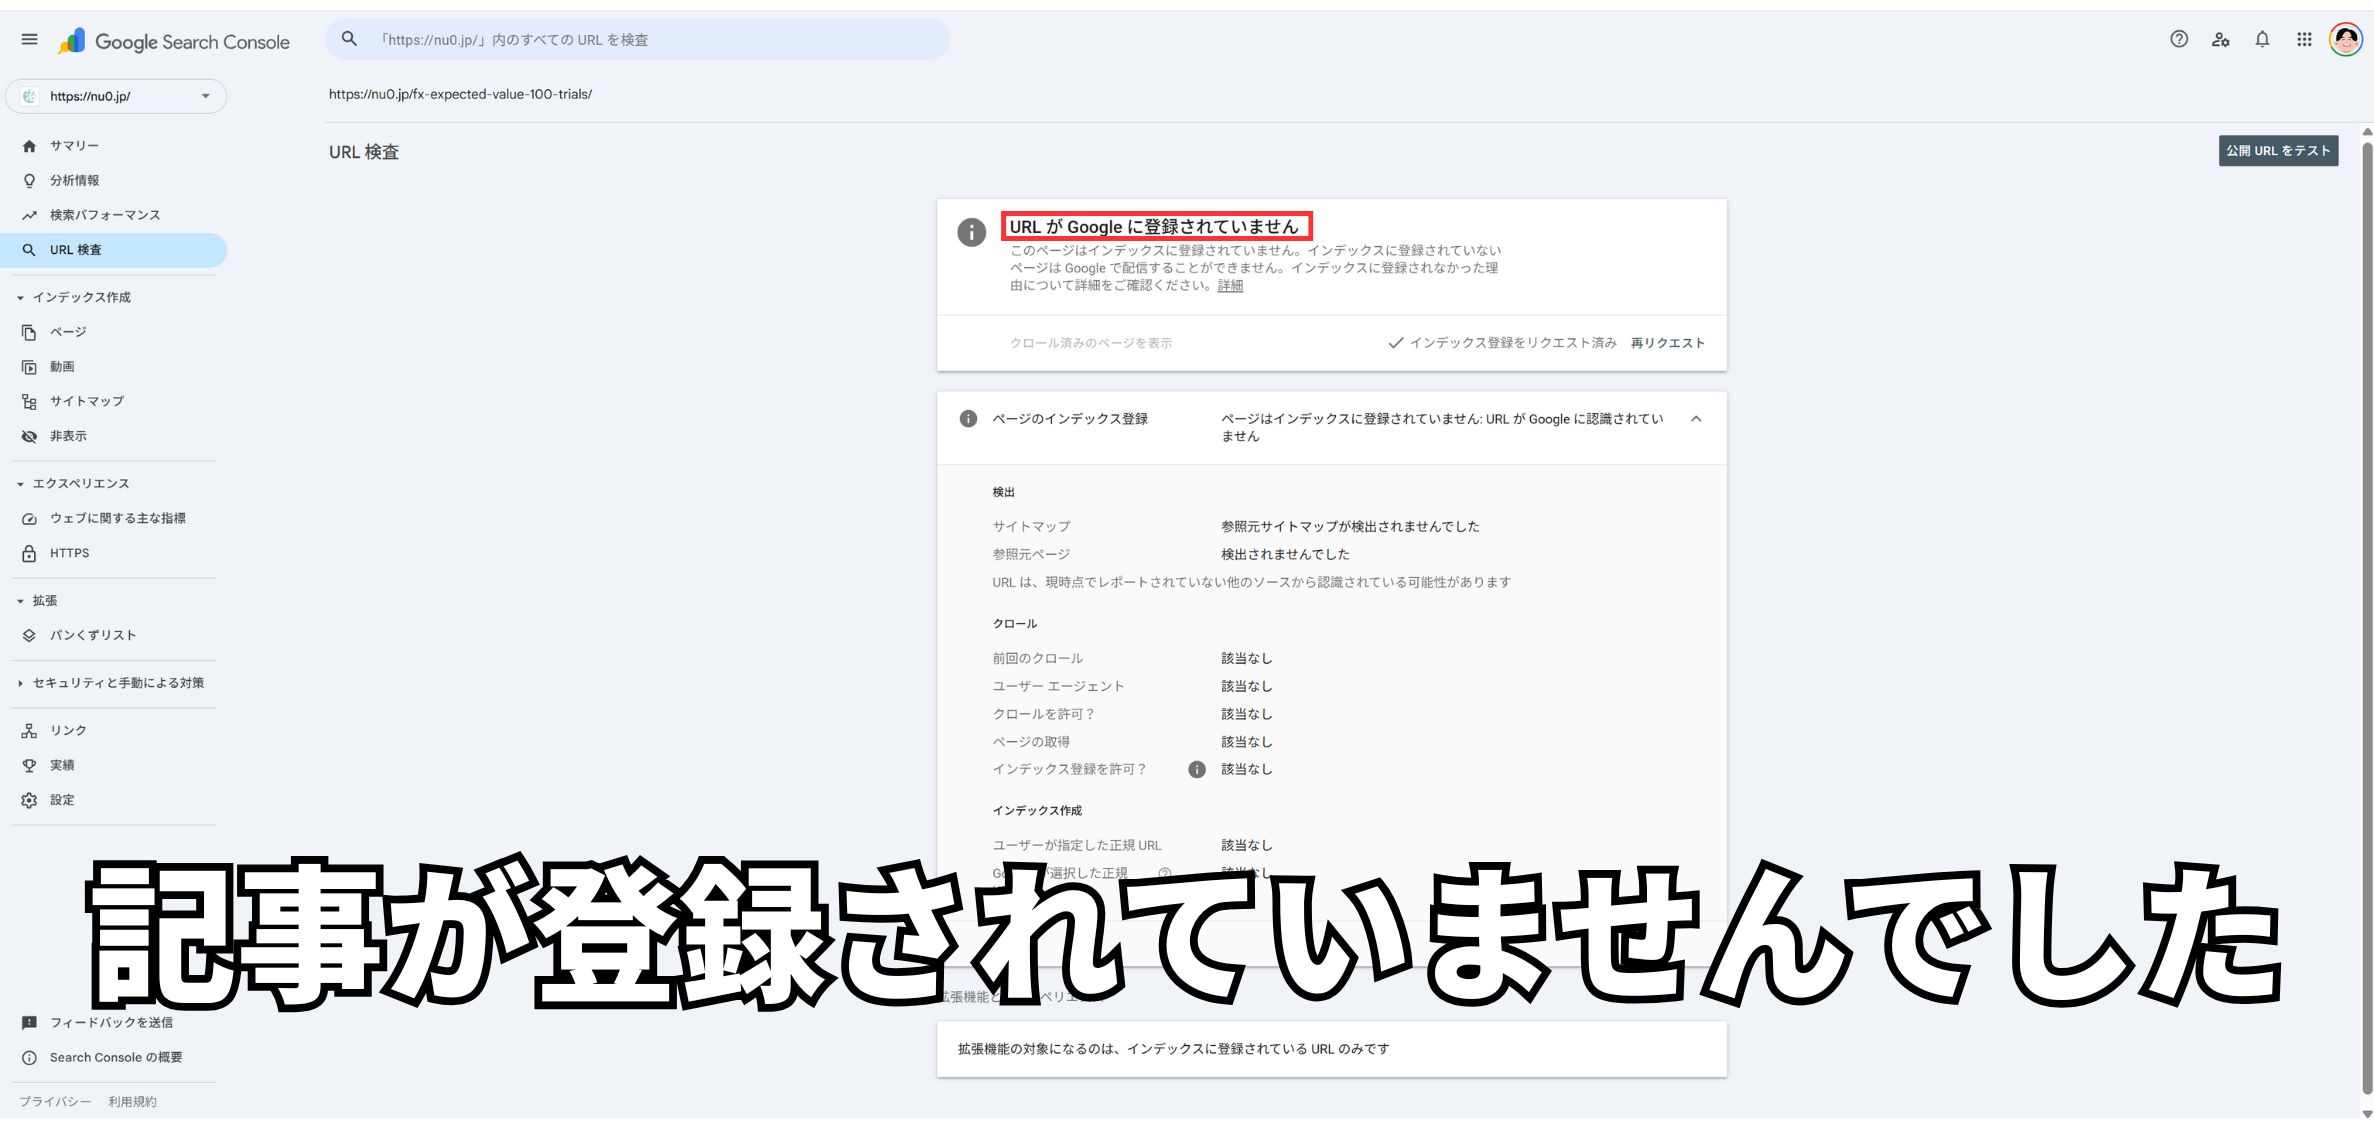Open the HTTPS experience report
Viewport: 2374px width, 1129px height.
coord(69,552)
